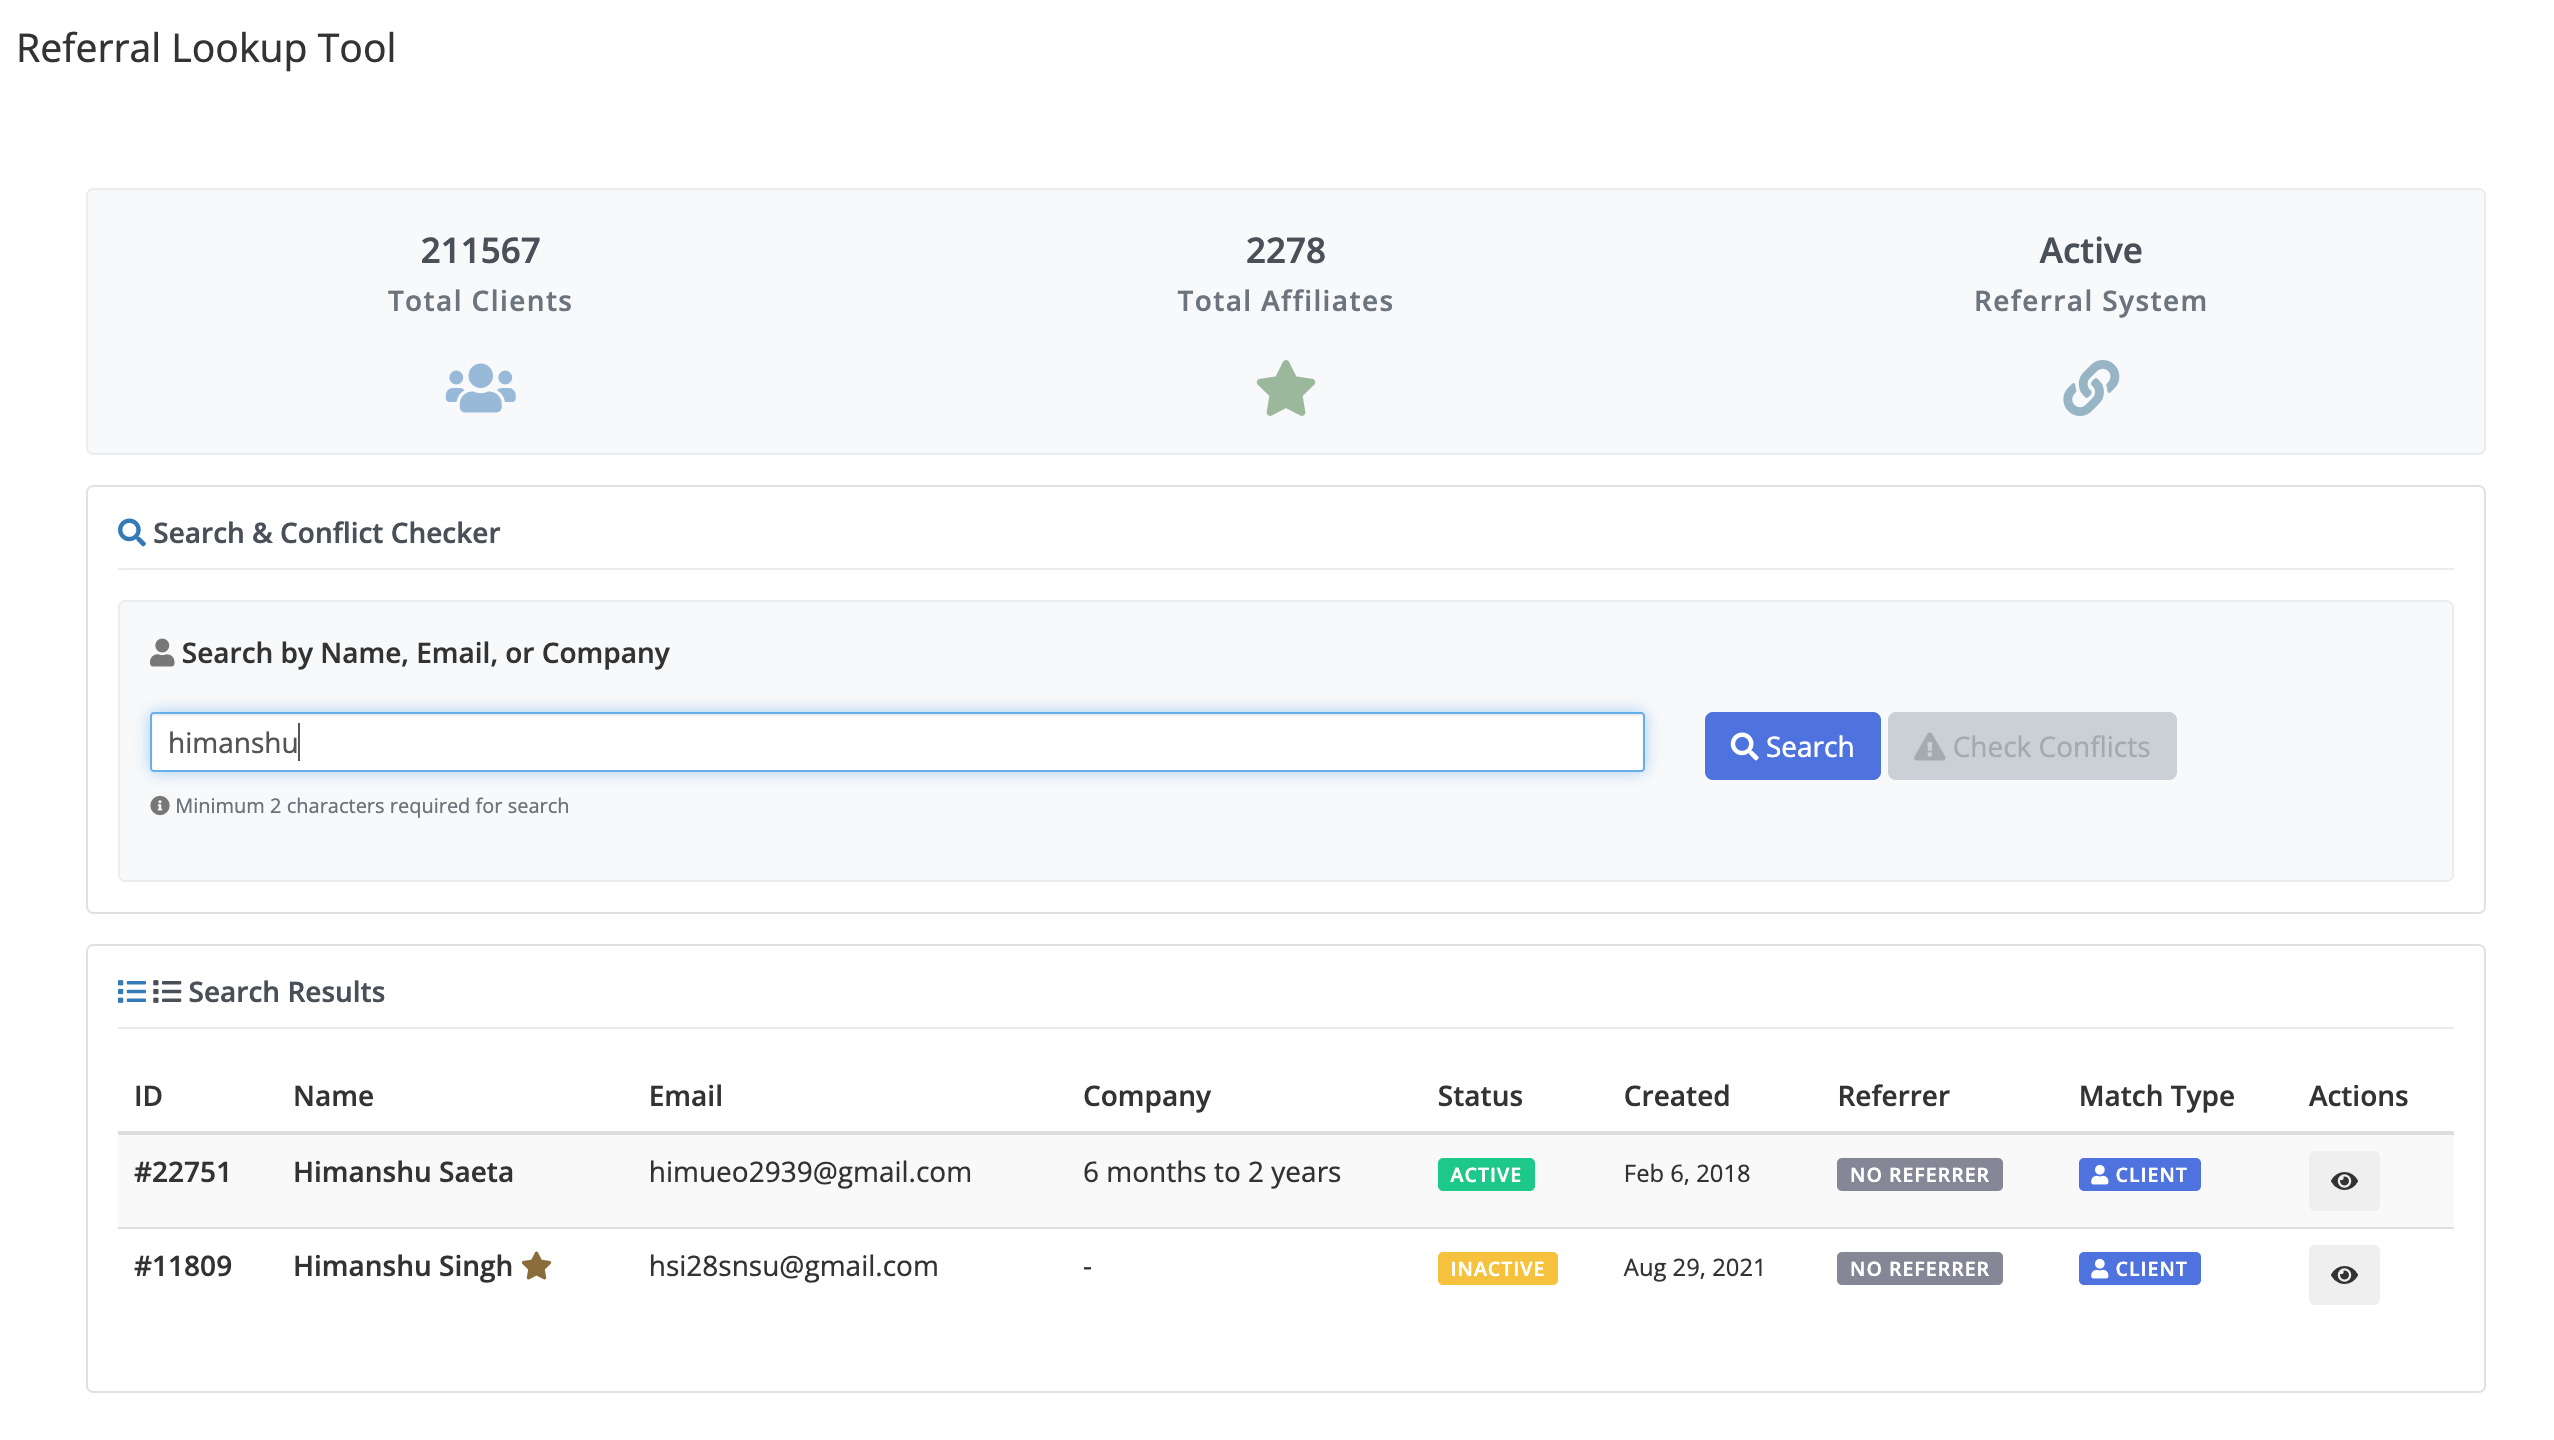
Task: Click email himueo2939@gmail.com
Action: point(810,1172)
